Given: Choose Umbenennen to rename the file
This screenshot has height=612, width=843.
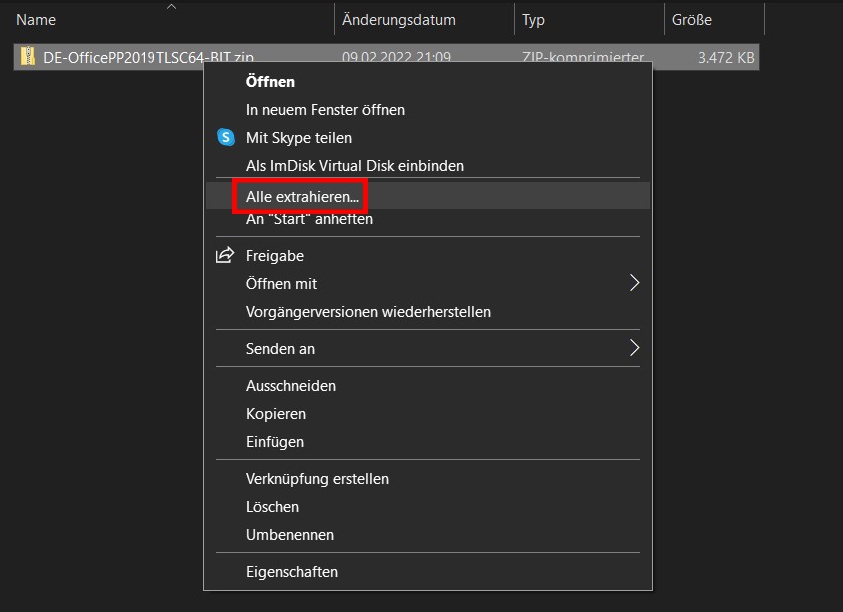Looking at the screenshot, I should (290, 534).
